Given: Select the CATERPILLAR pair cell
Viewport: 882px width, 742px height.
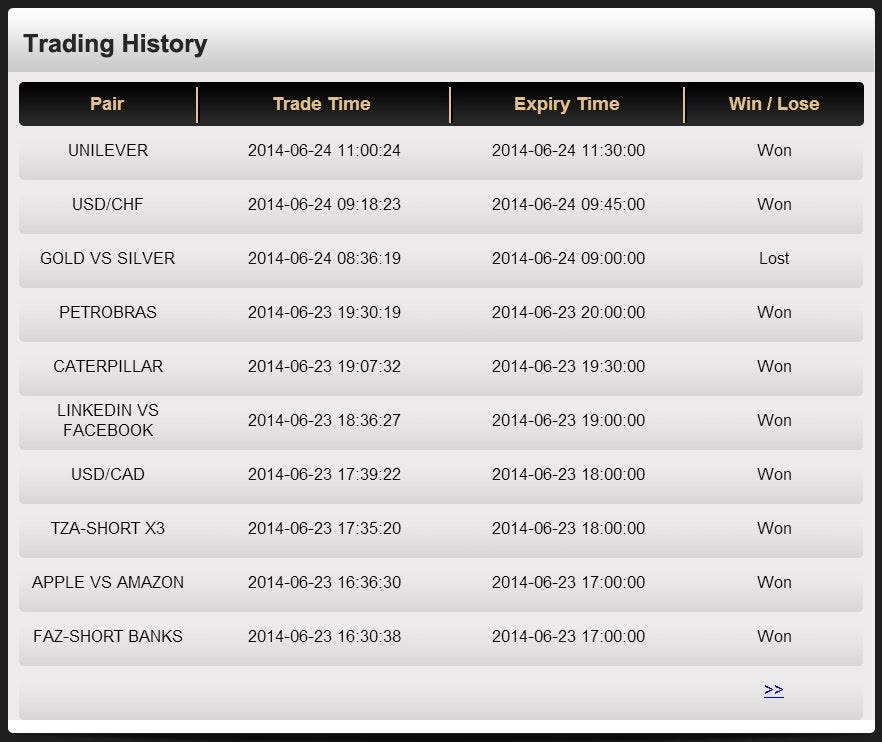Looking at the screenshot, I should click(x=108, y=366).
